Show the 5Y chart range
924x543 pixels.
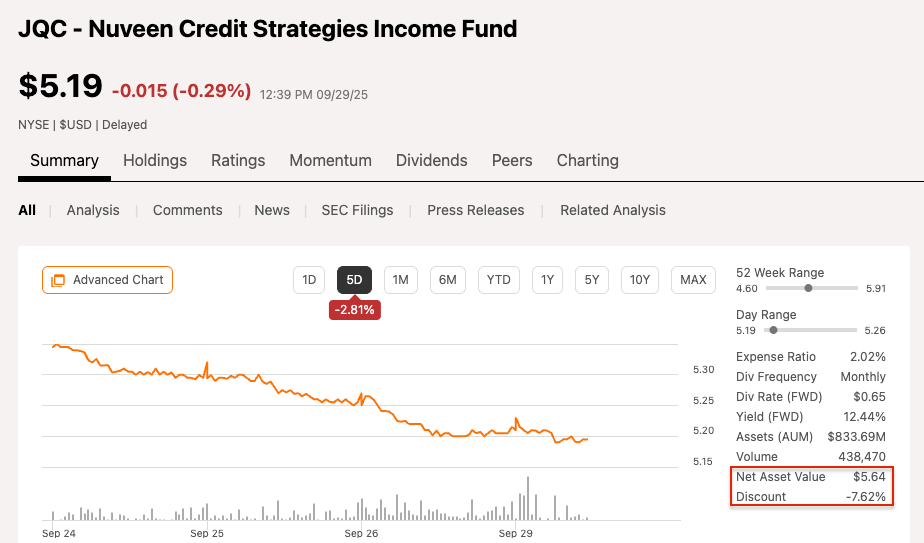592,280
